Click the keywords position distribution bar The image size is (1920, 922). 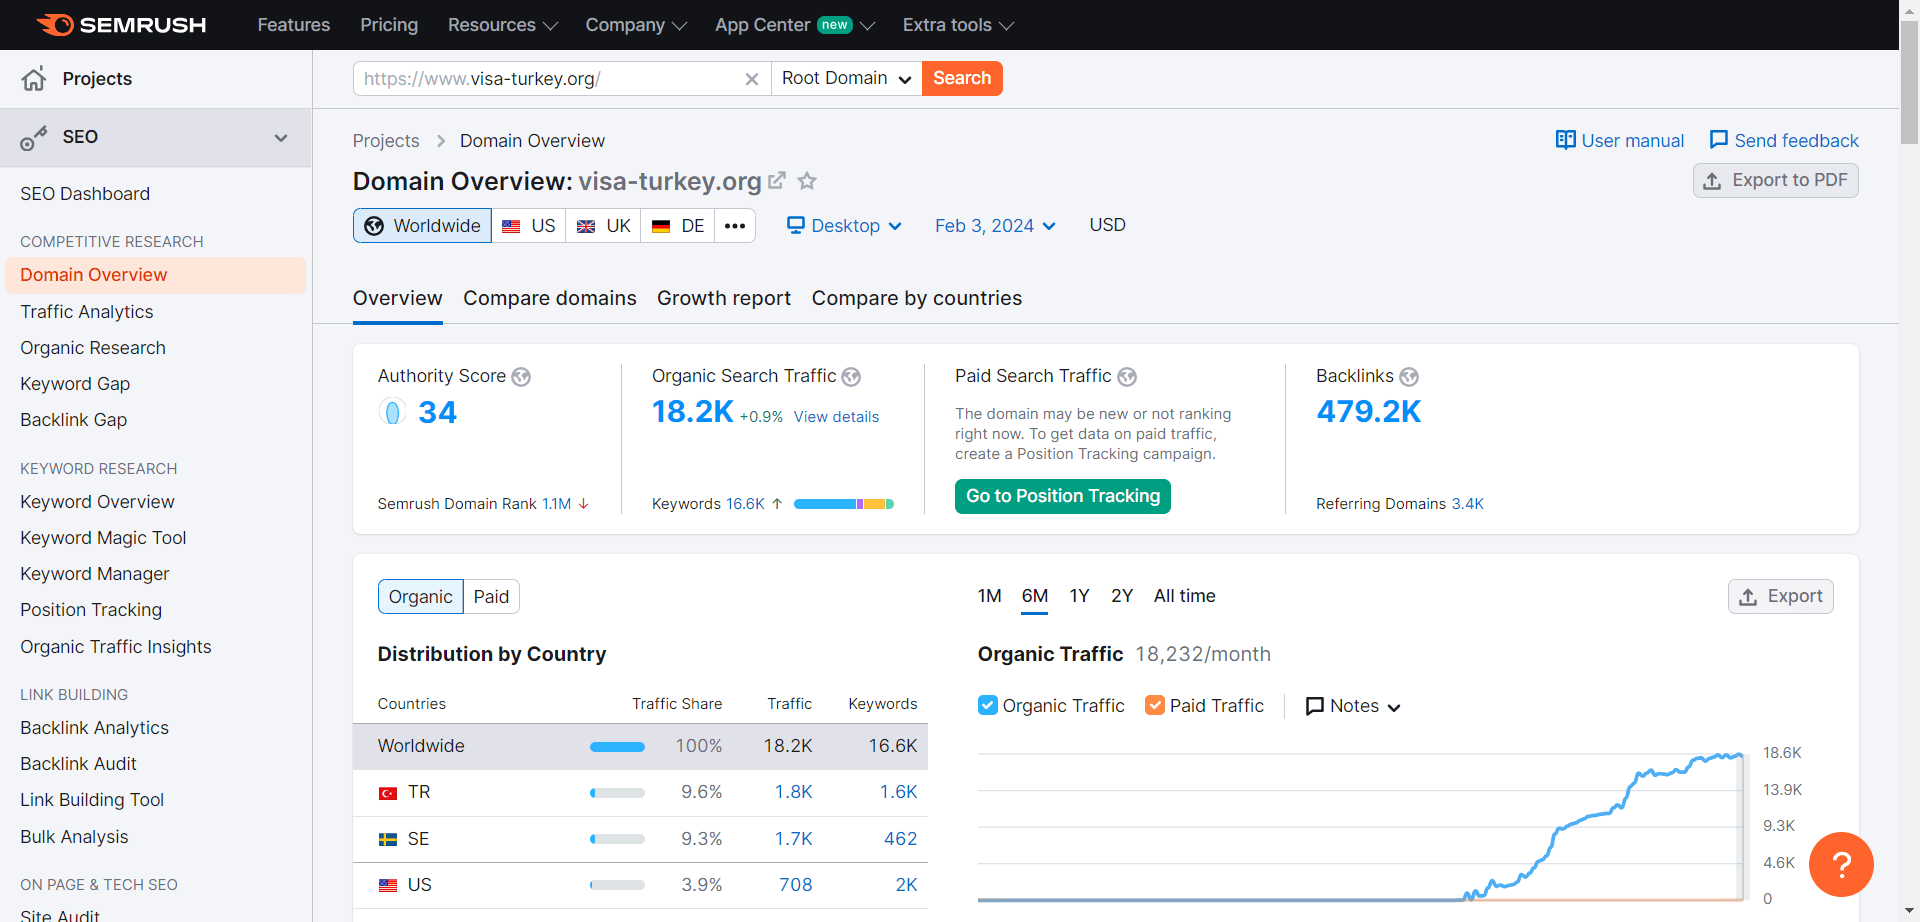click(844, 504)
